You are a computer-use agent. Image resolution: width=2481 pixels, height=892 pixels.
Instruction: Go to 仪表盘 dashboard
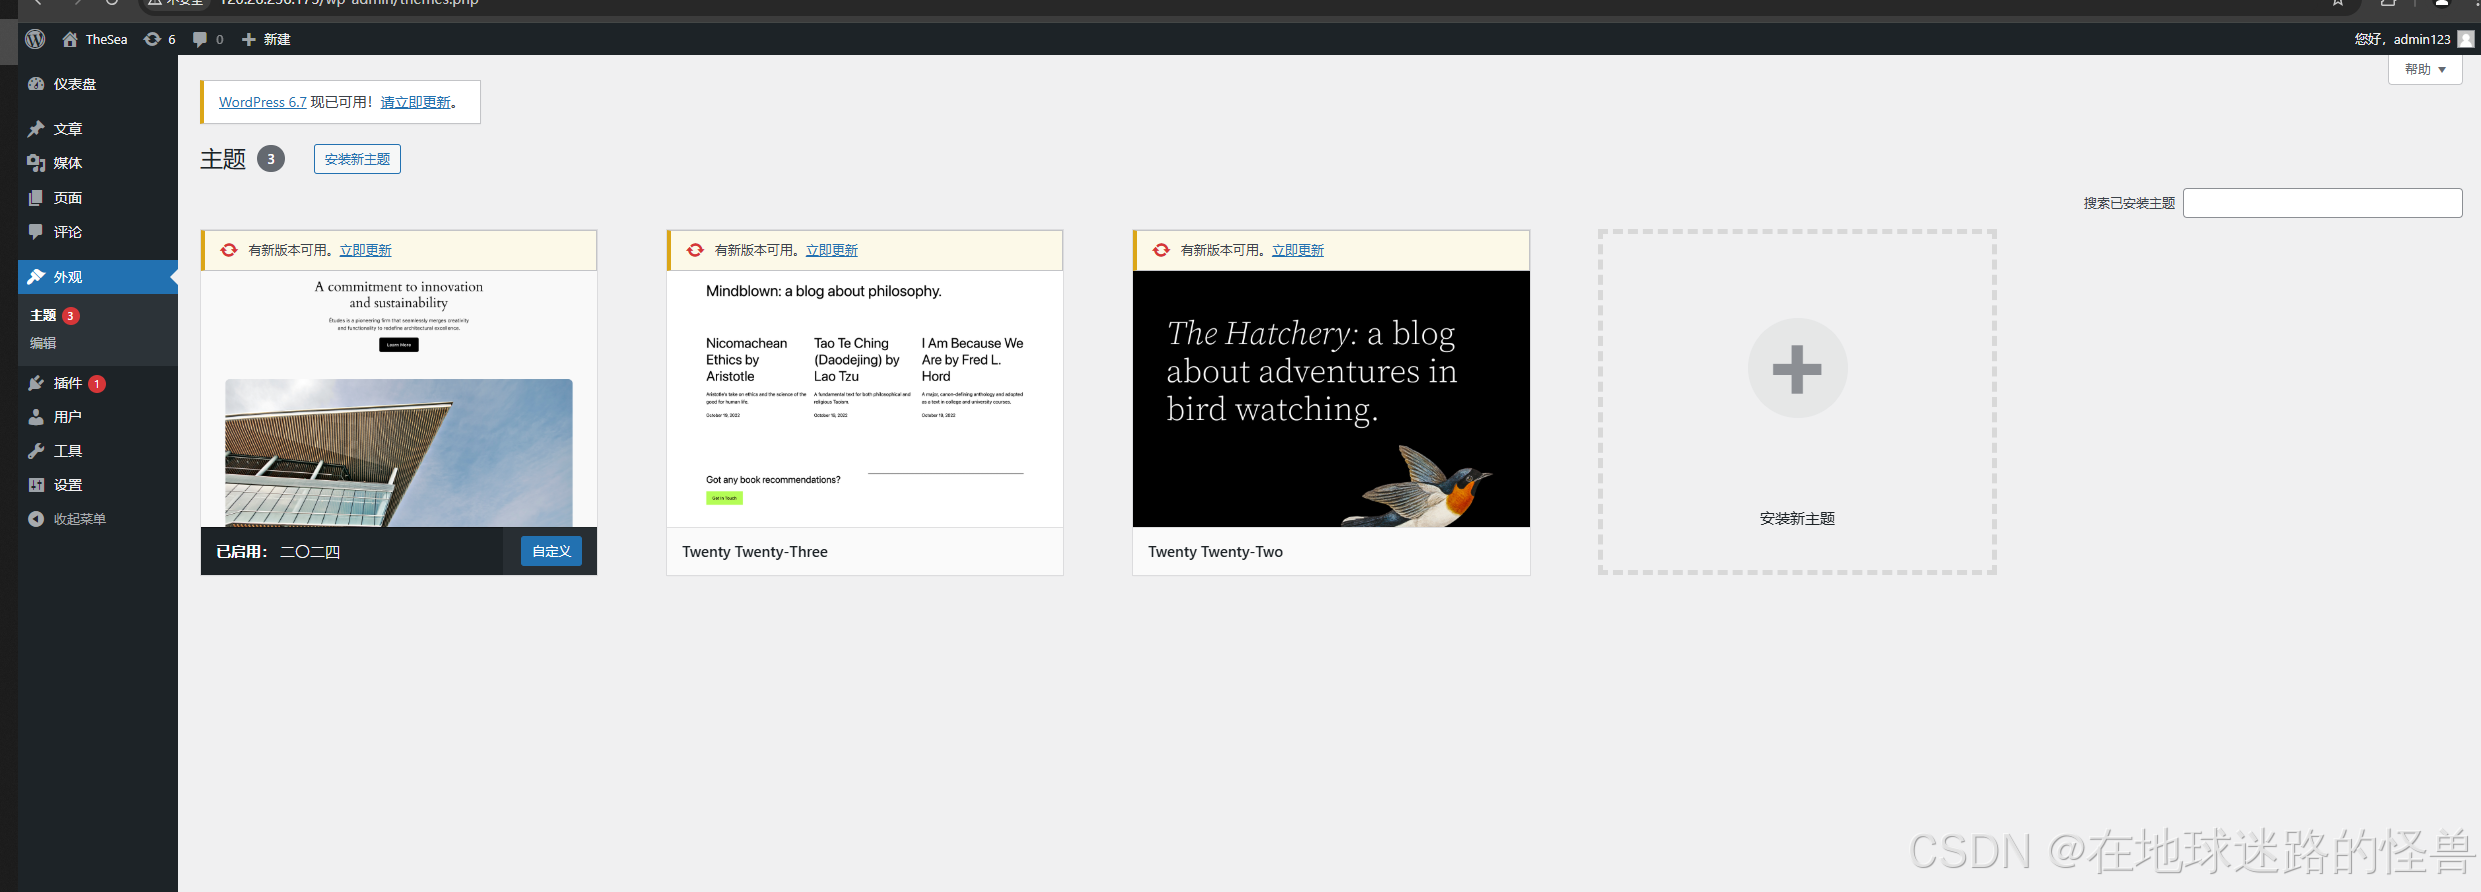click(97, 84)
